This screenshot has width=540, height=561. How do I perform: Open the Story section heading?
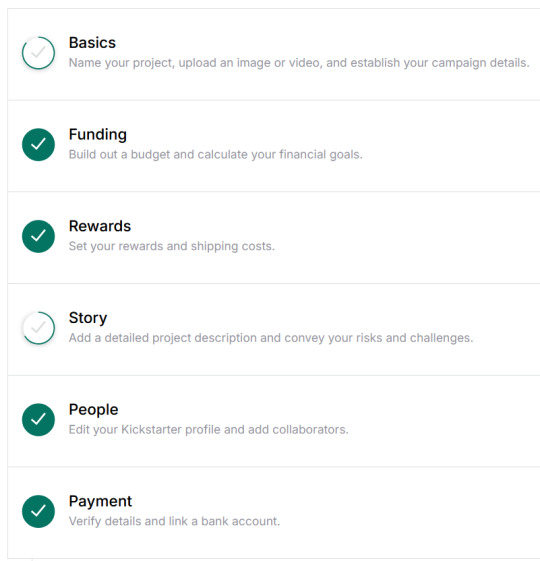tap(88, 318)
